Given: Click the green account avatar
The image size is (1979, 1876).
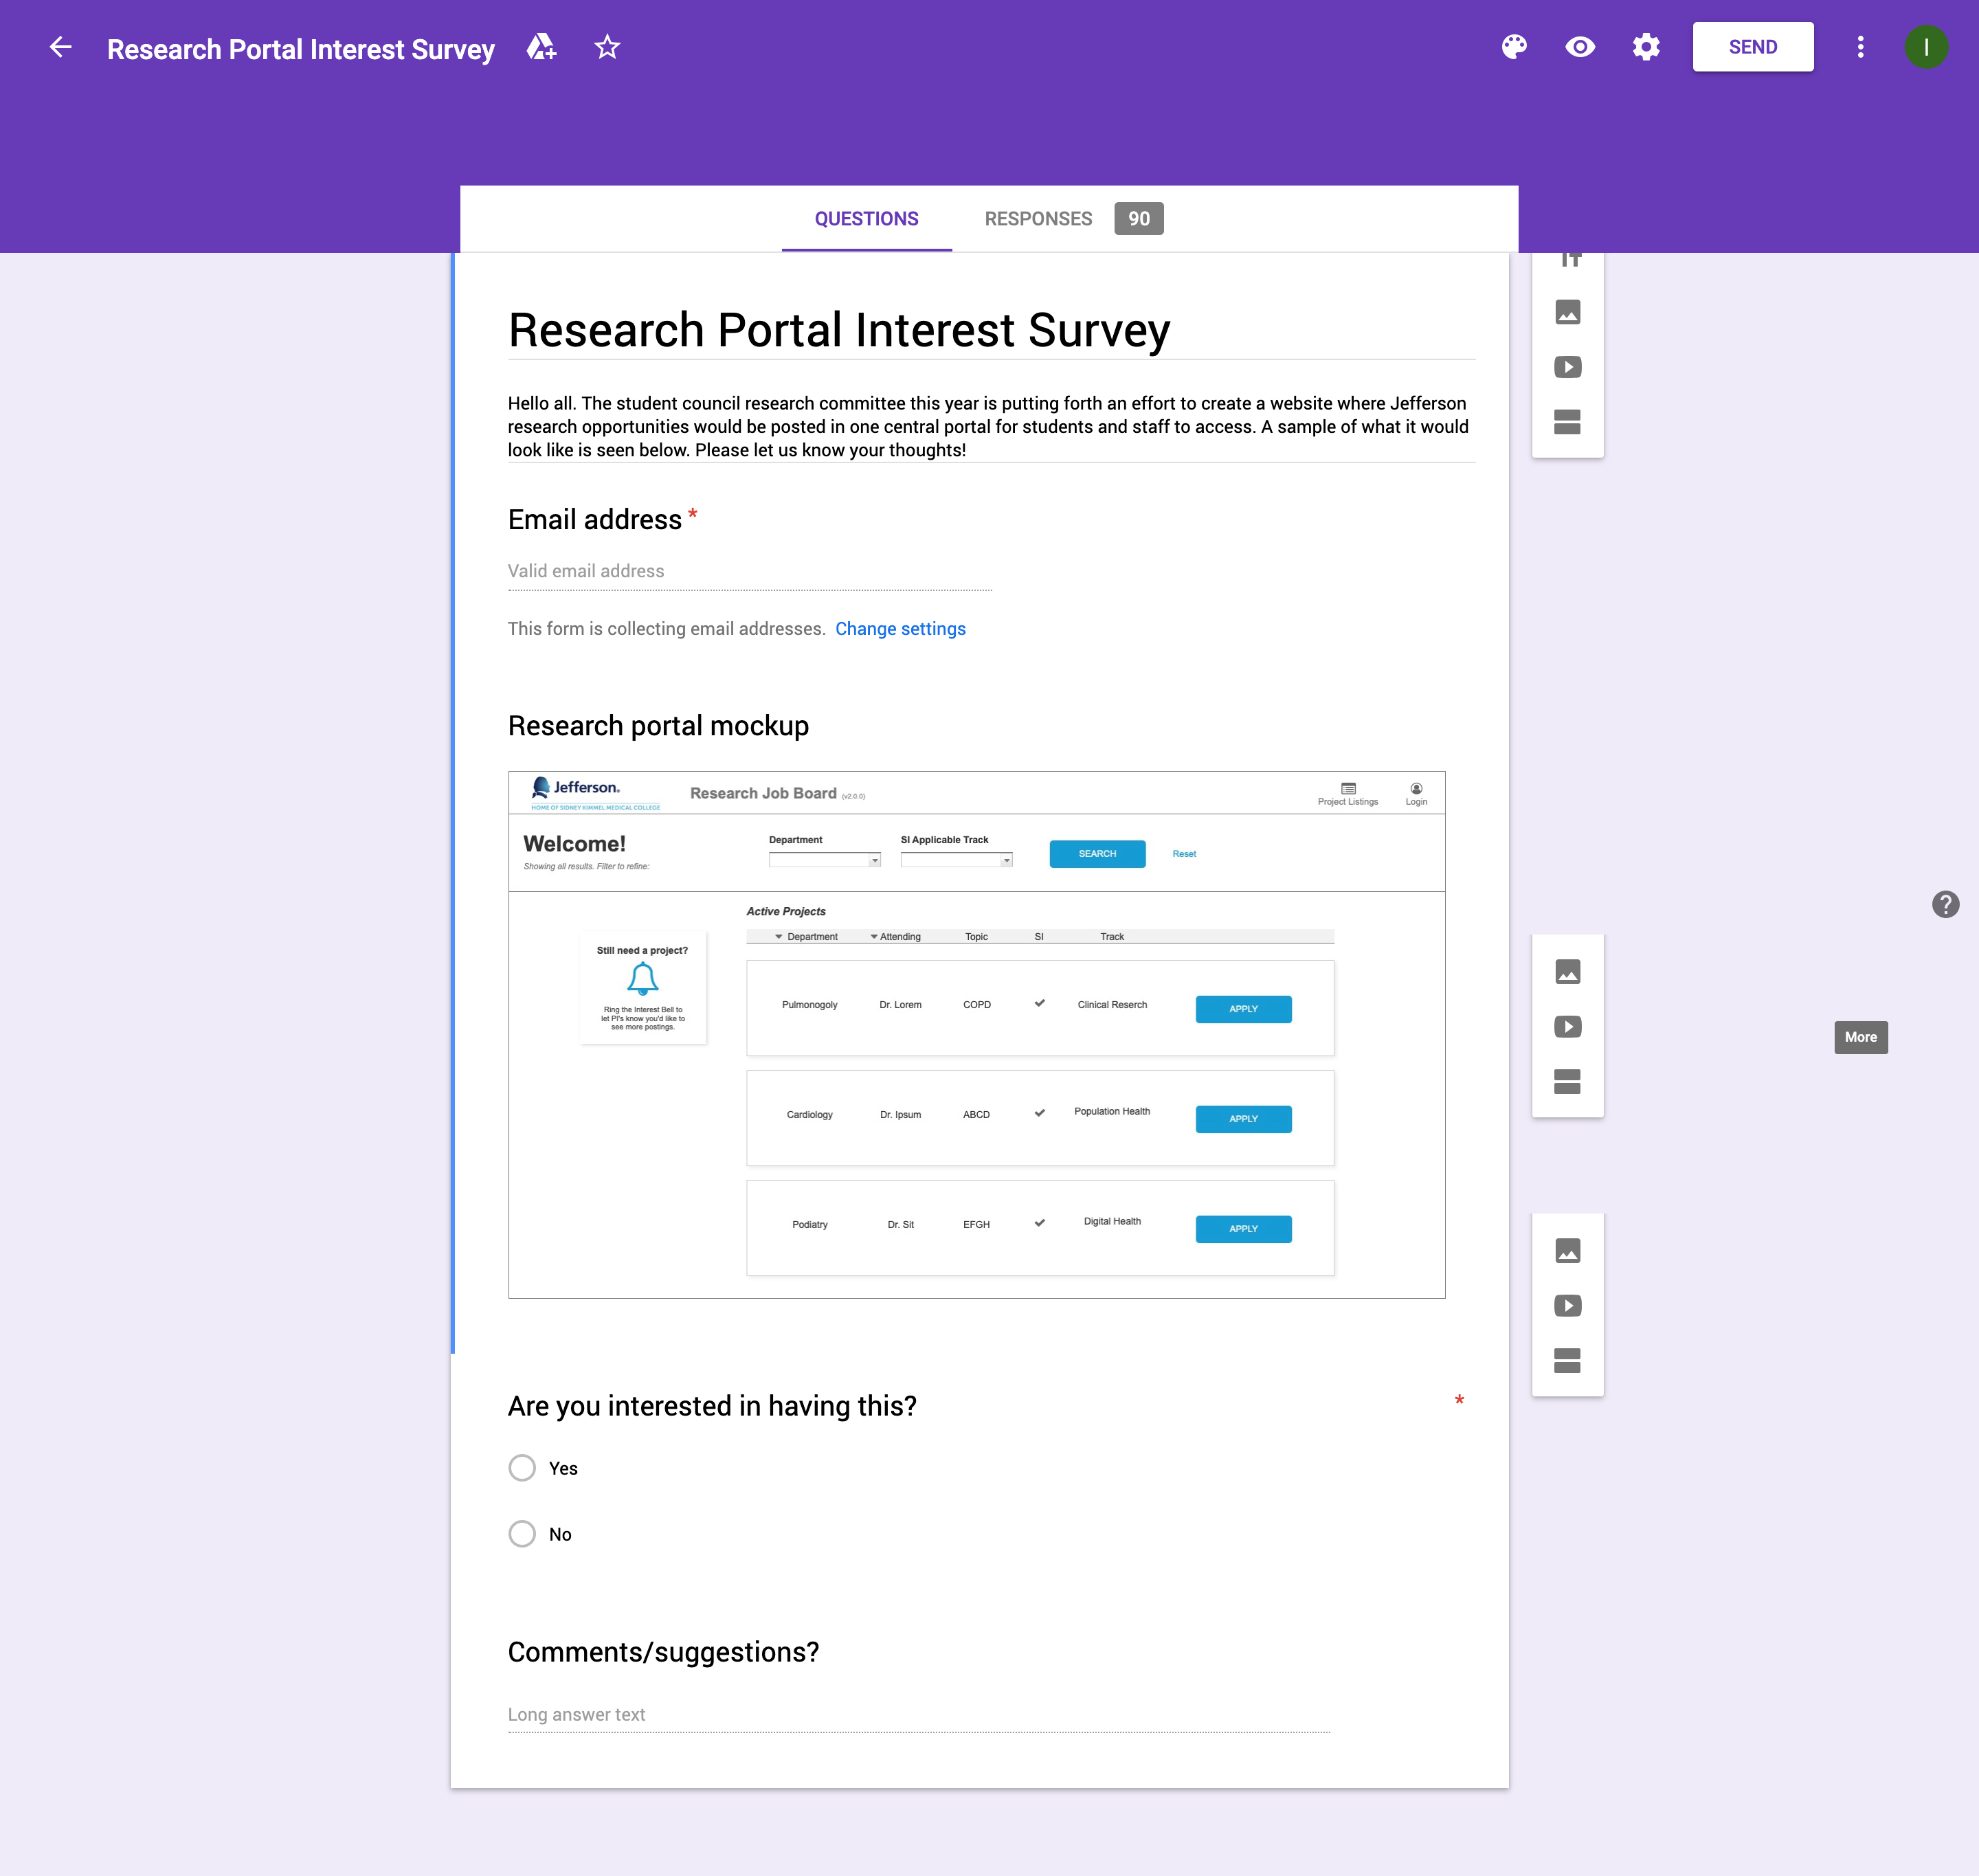Looking at the screenshot, I should tap(1926, 47).
